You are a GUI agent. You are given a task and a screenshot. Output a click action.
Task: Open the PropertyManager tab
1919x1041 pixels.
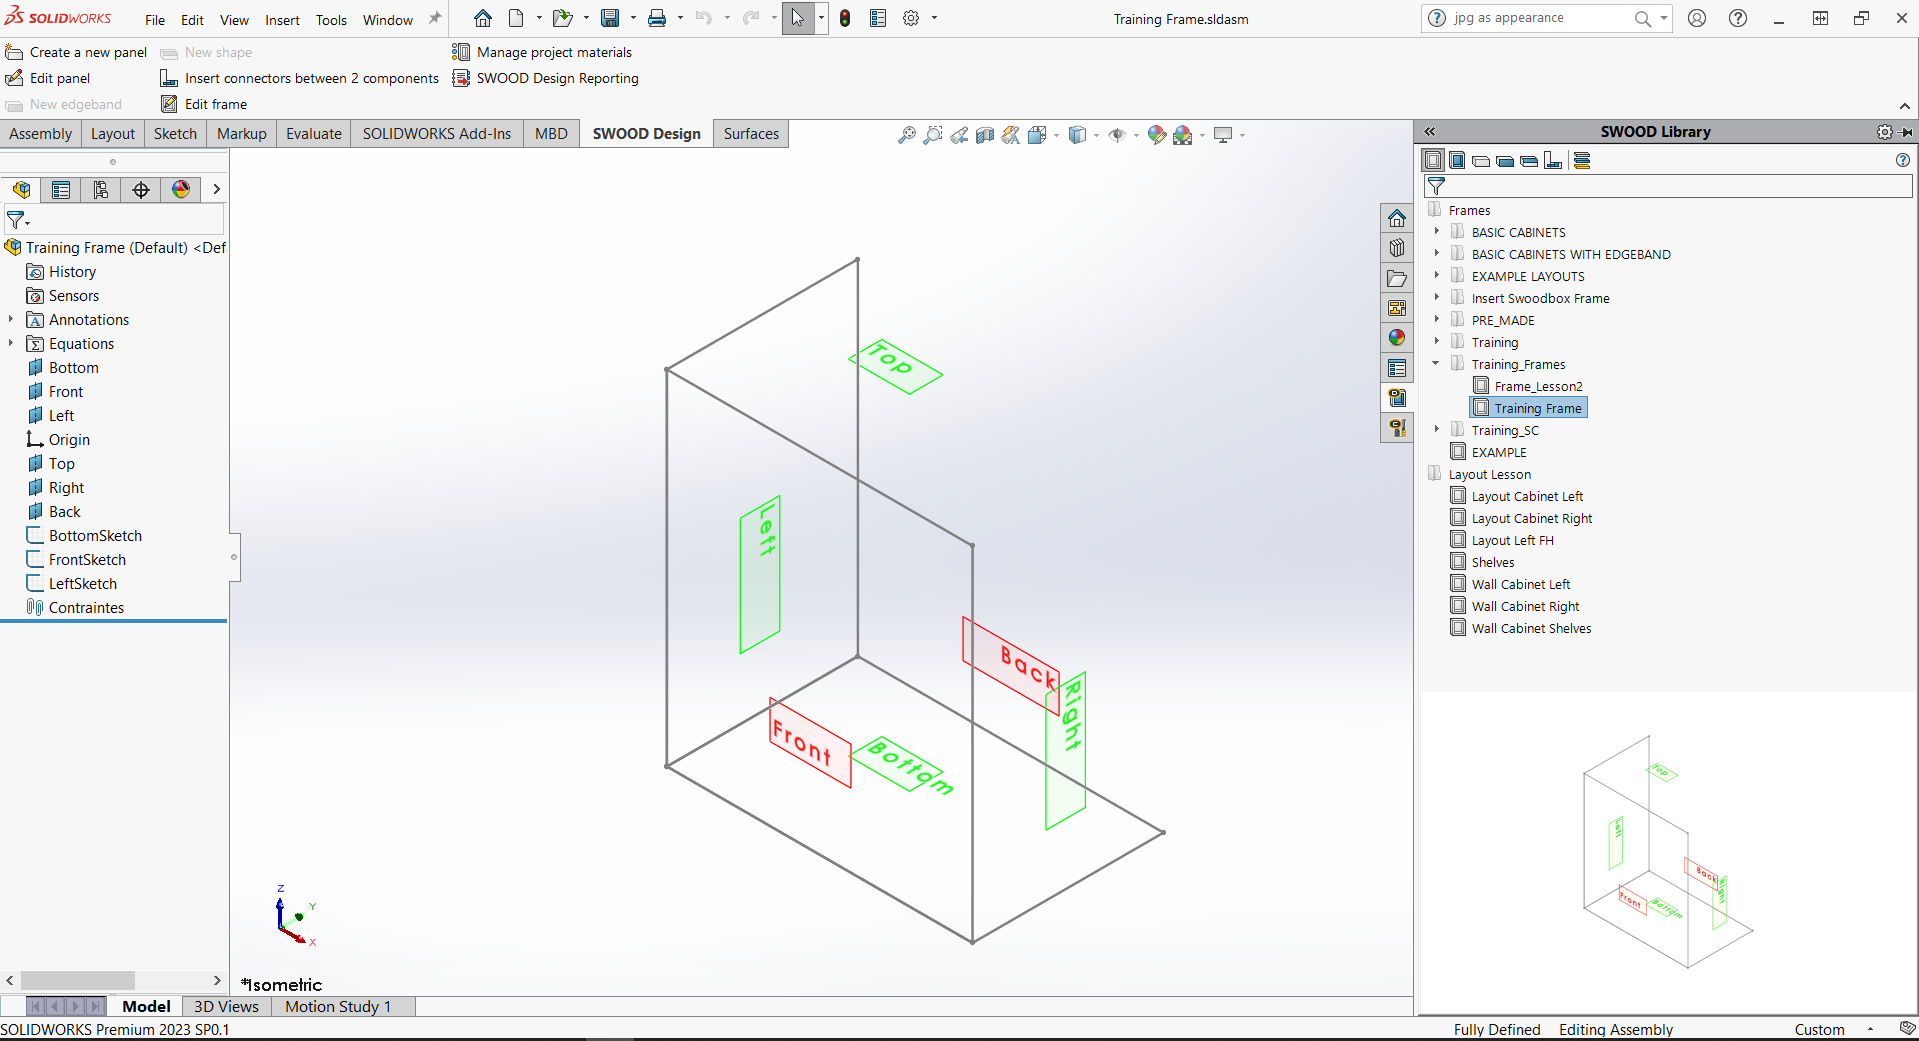point(61,190)
